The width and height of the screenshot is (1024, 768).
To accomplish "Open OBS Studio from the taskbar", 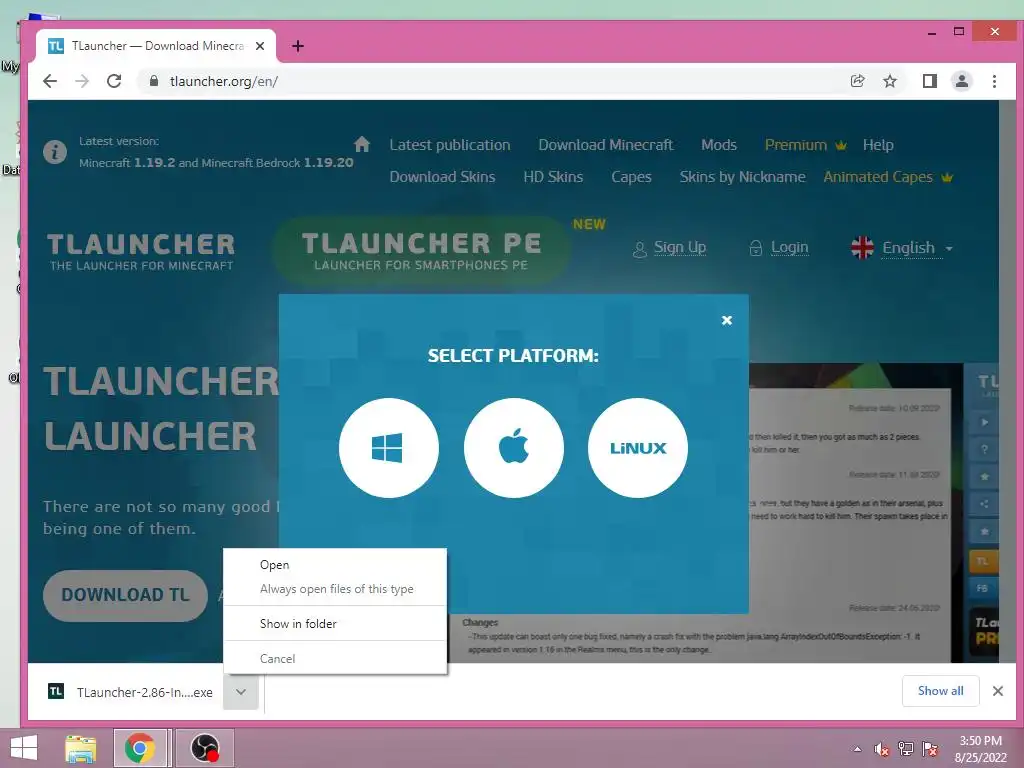I will pyautogui.click(x=204, y=748).
